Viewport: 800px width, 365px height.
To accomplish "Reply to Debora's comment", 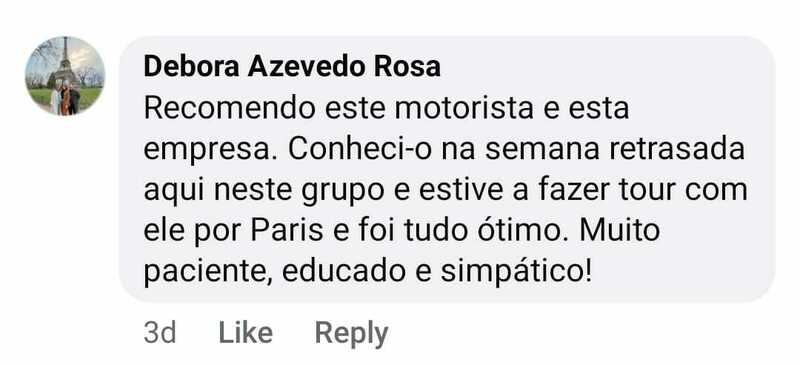I will pyautogui.click(x=352, y=334).
